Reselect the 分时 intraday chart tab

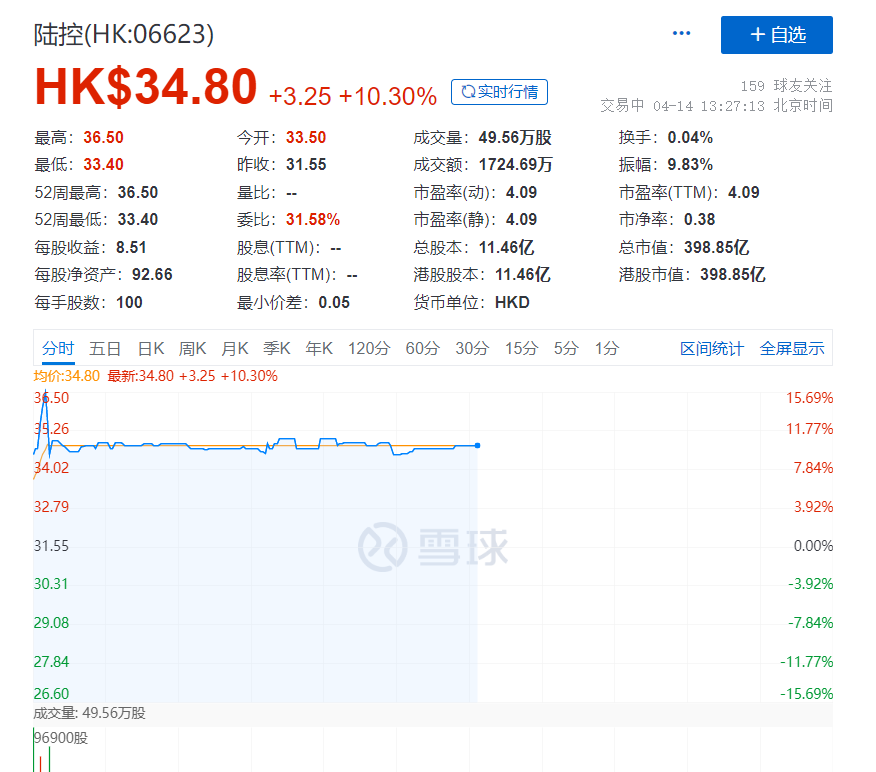click(57, 349)
